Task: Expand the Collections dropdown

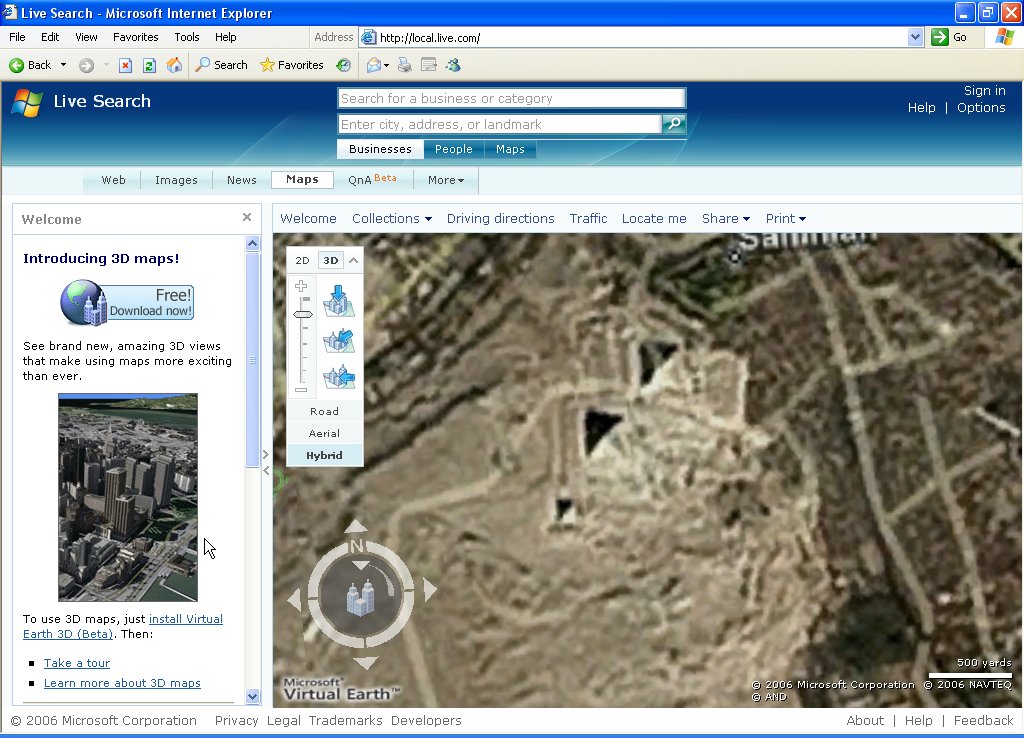Action: click(x=392, y=219)
